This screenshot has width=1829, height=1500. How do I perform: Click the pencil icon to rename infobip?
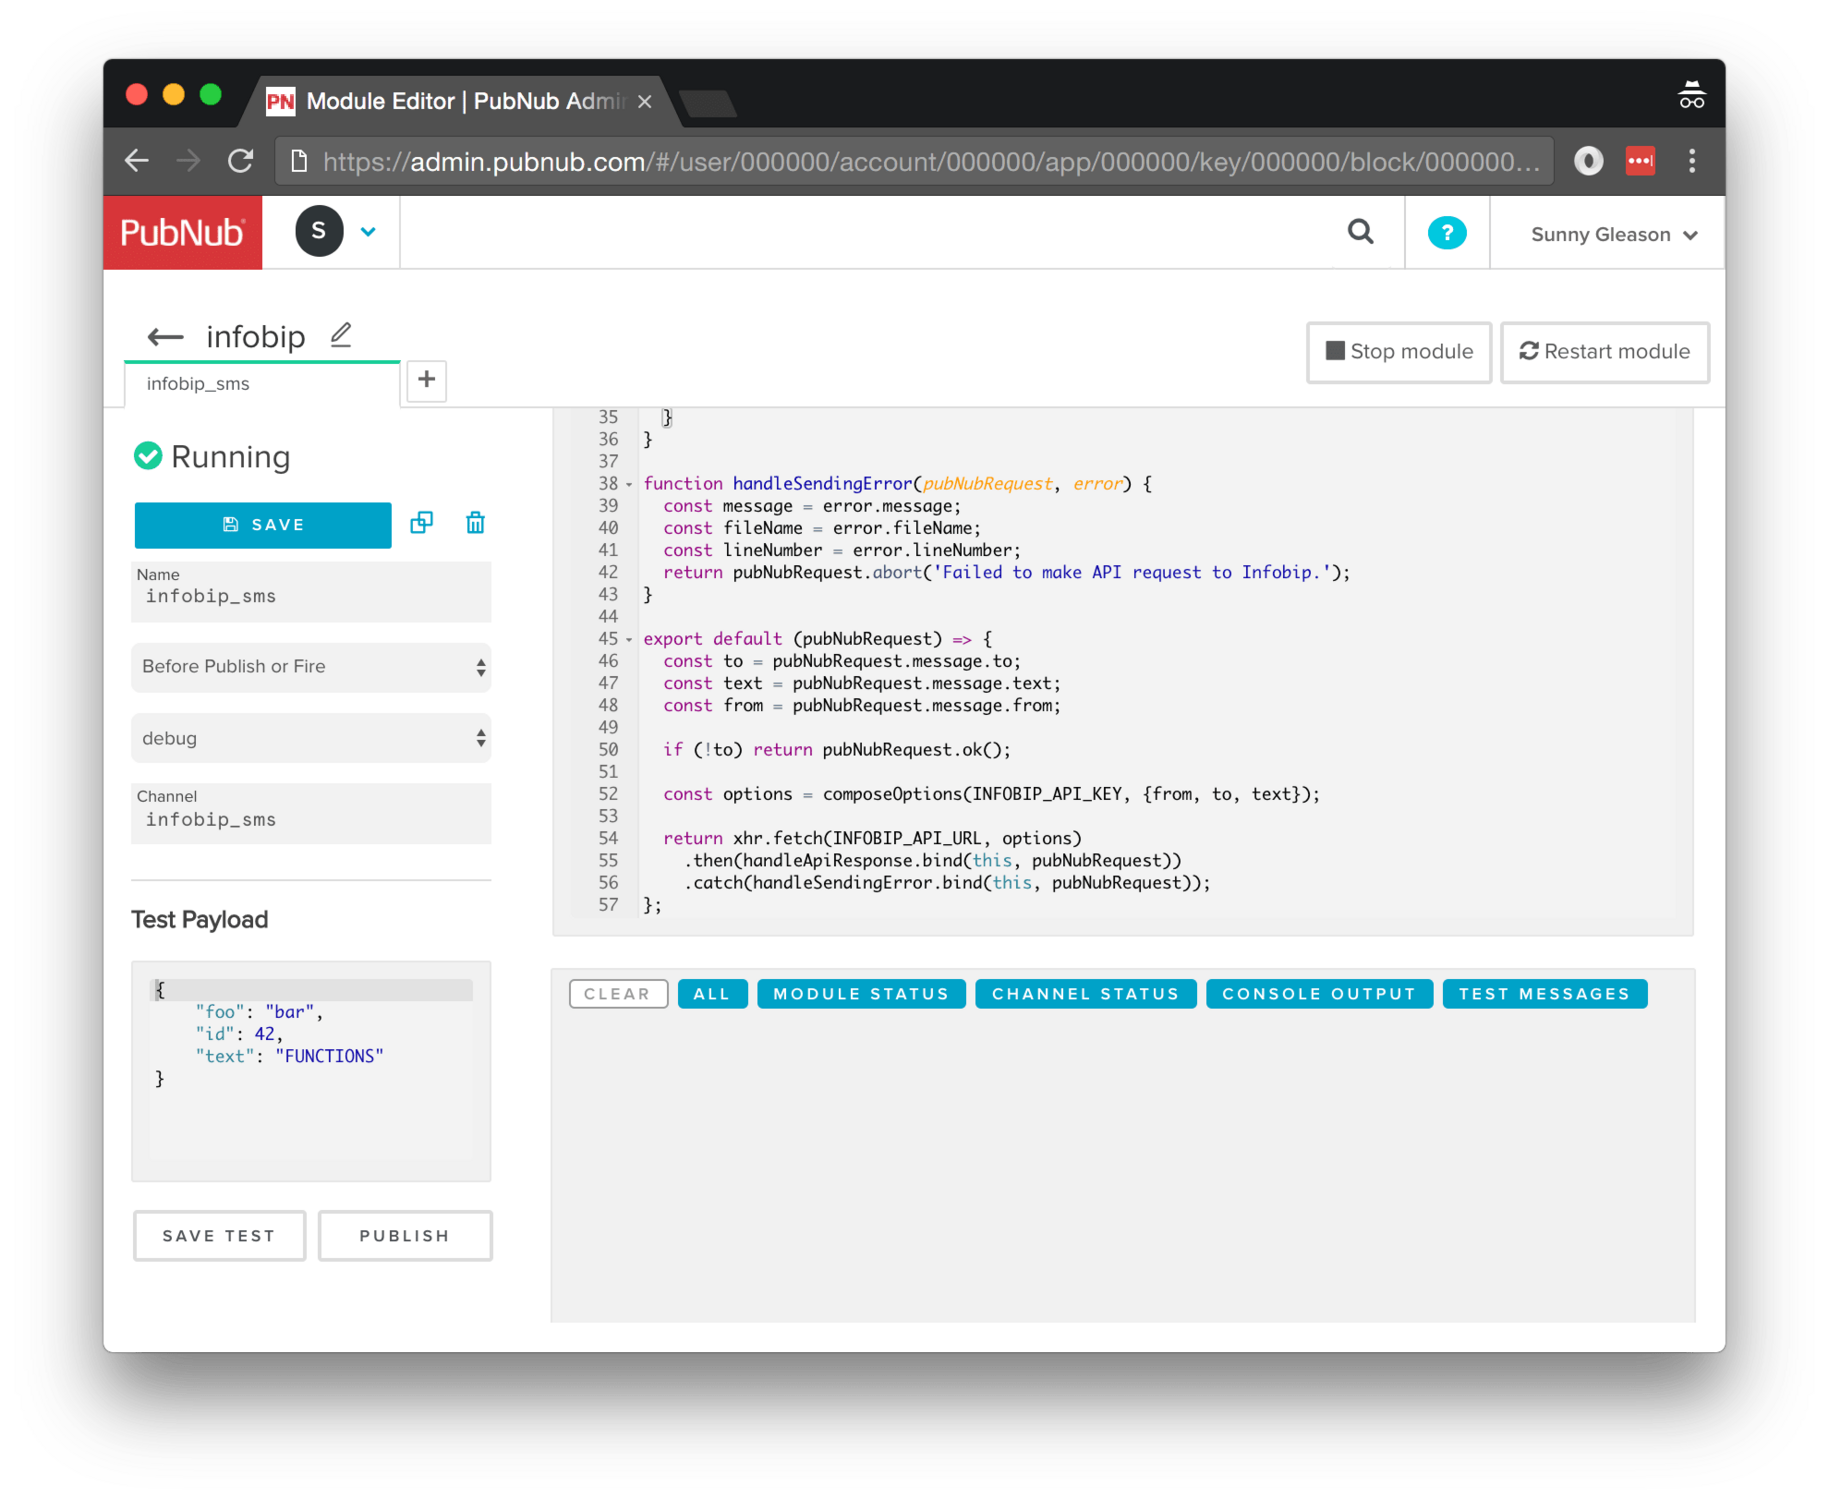point(341,335)
